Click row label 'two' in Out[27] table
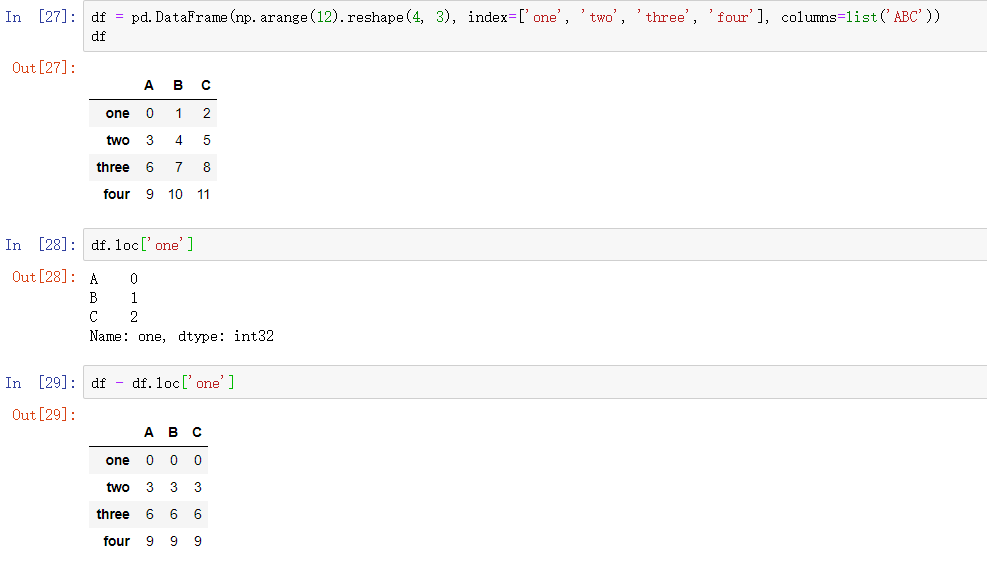The image size is (987, 563). (x=118, y=140)
